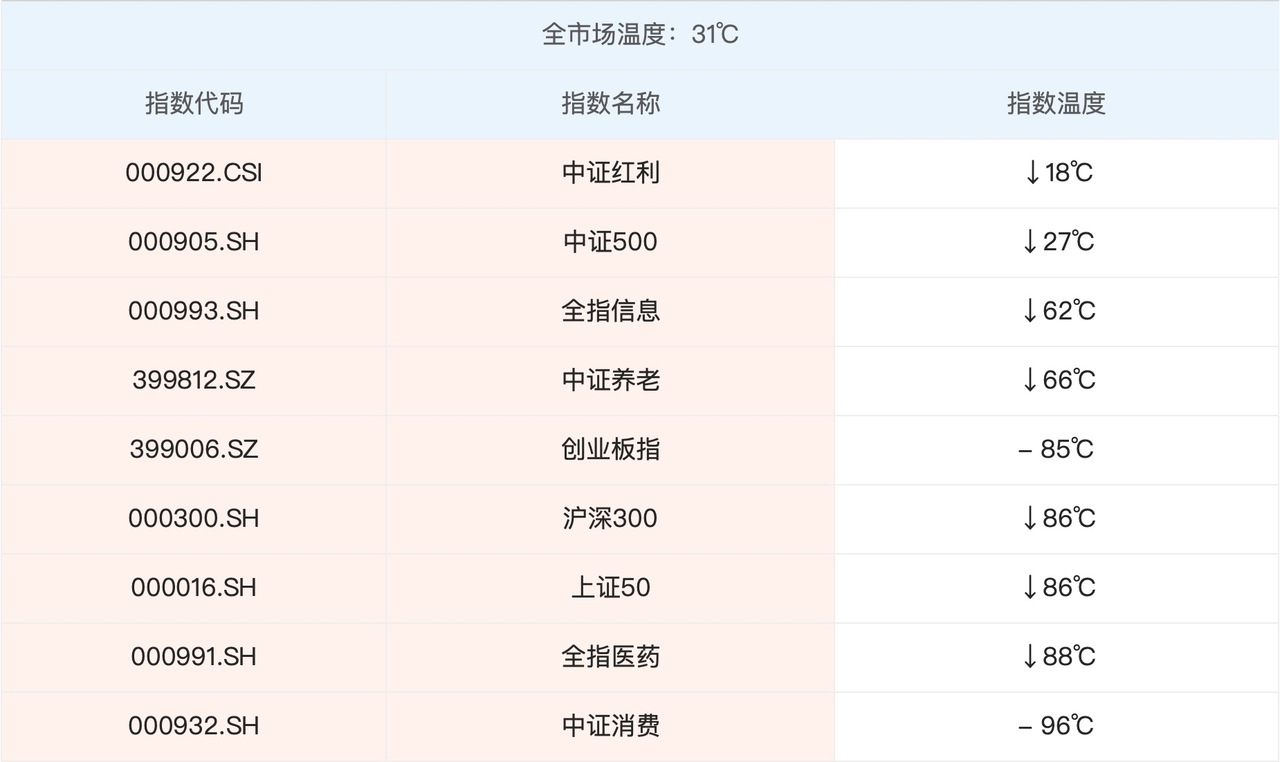Click the down arrow beside 18℃
The width and height of the screenshot is (1280, 762).
point(1032,173)
